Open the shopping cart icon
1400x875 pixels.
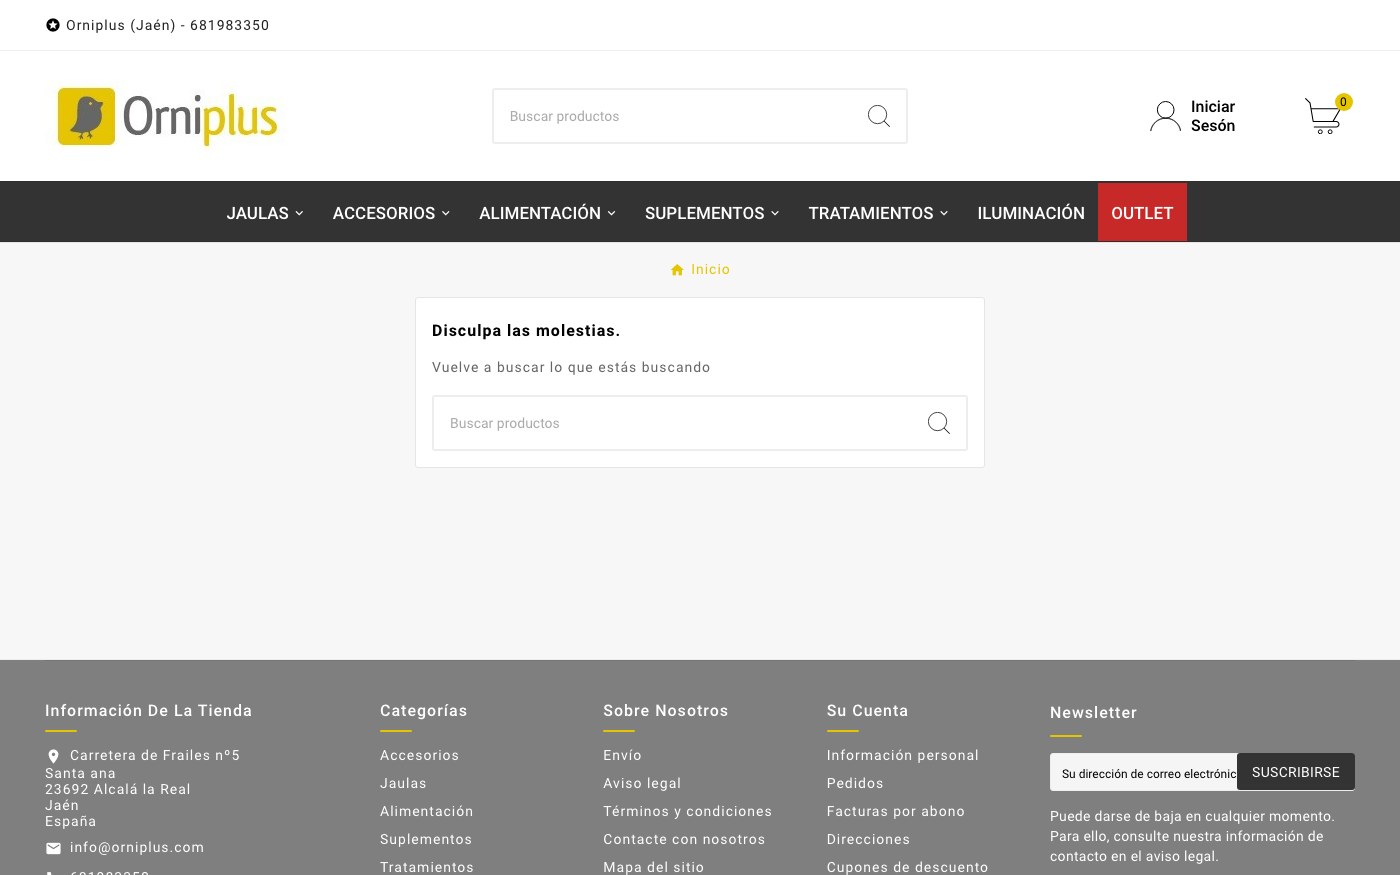[x=1324, y=116]
